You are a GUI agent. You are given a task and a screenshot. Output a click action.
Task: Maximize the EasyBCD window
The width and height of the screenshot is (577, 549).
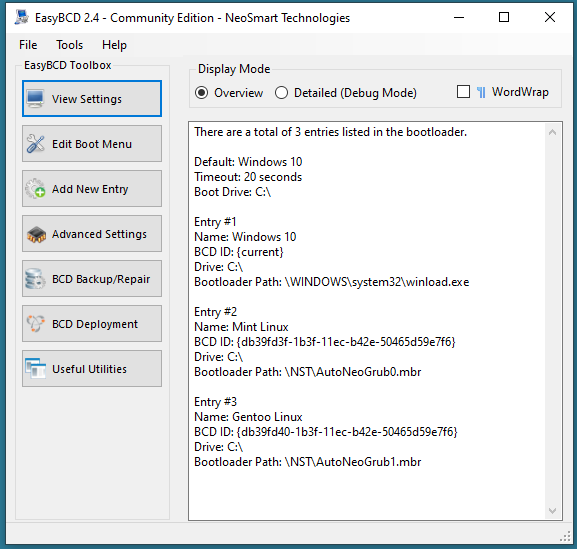point(504,17)
